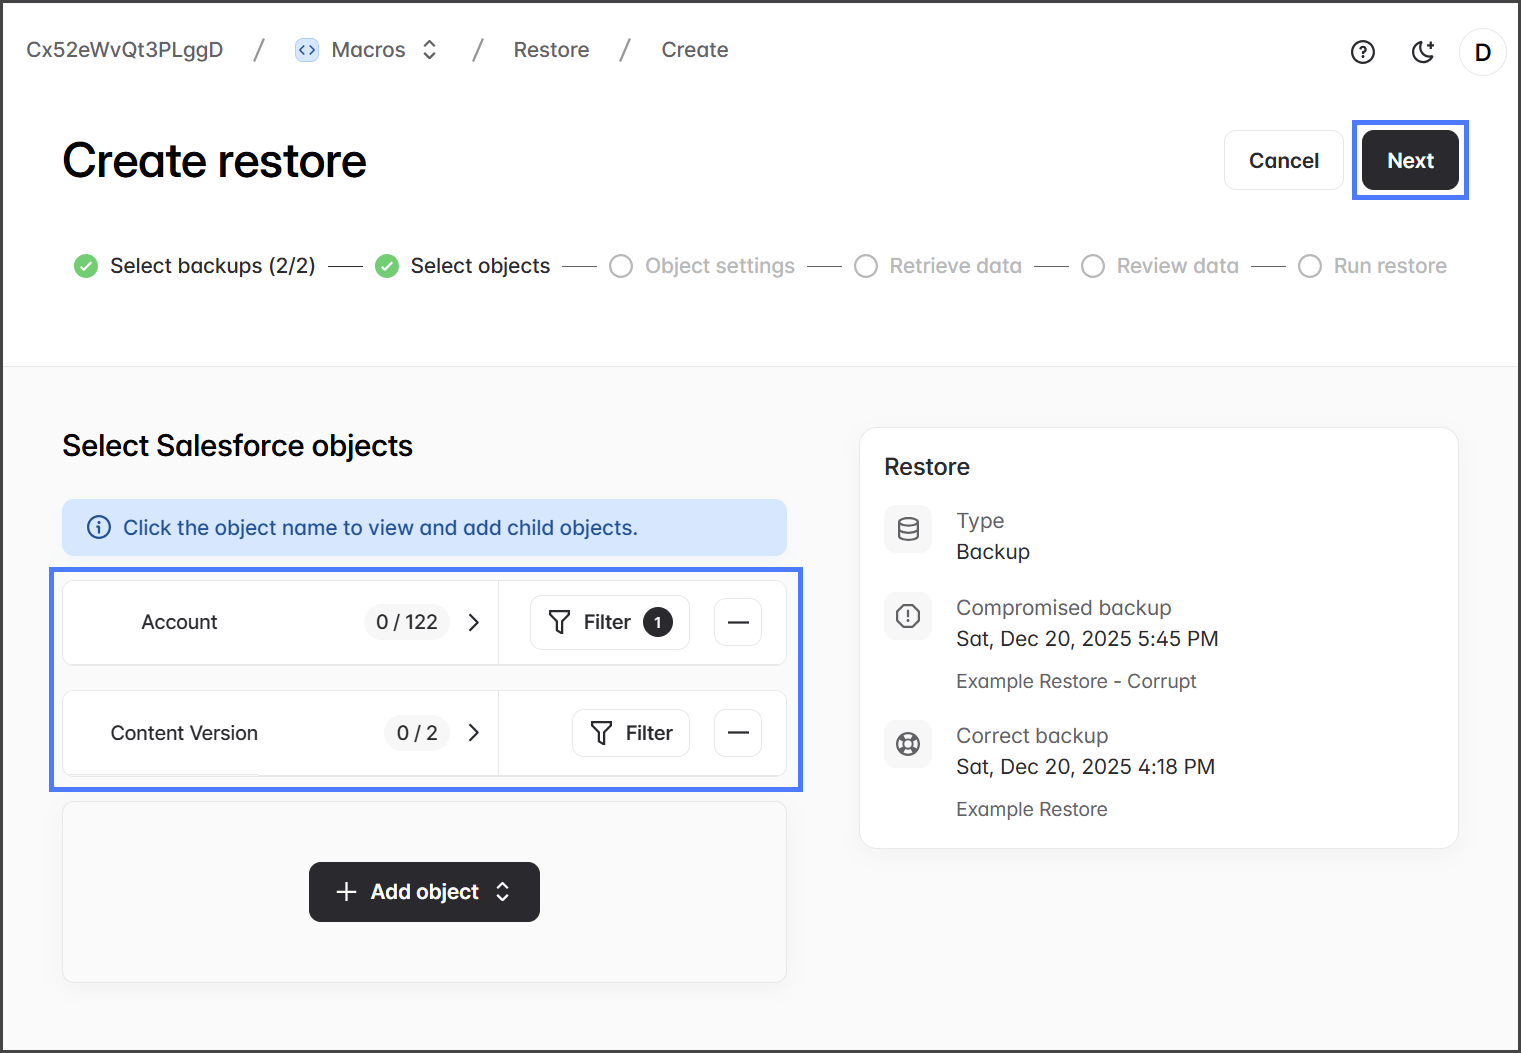Click the correct backup lifebuoy icon
The width and height of the screenshot is (1521, 1053).
tap(908, 744)
